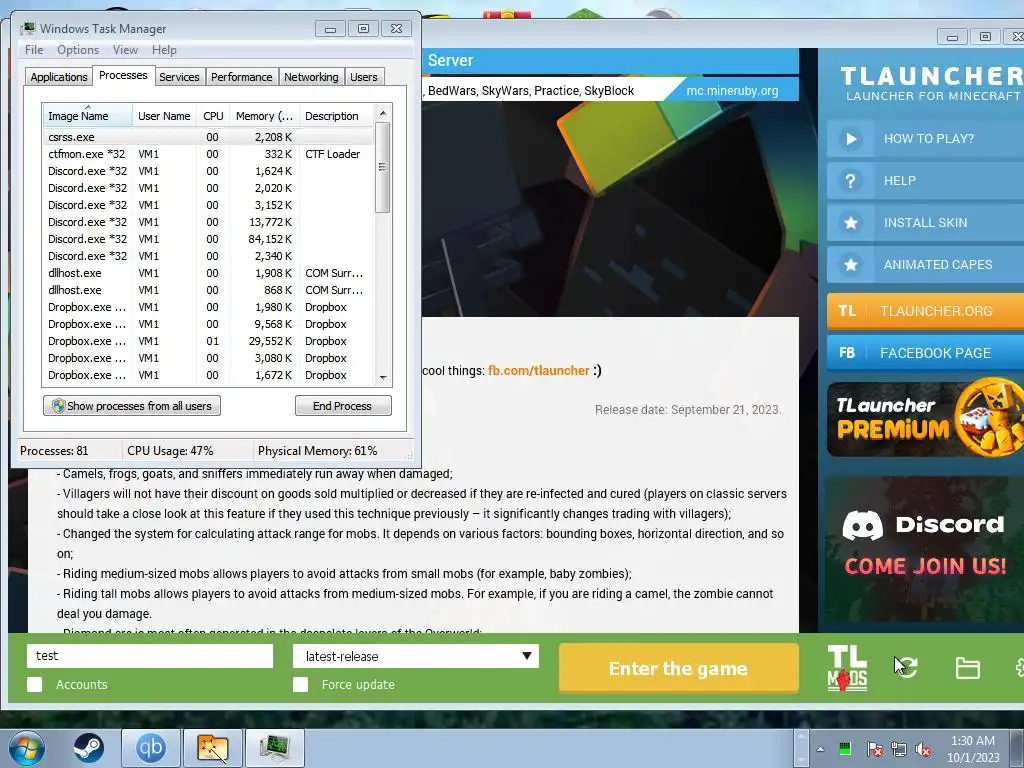Click the process list scroll up arrow
The image size is (1024, 768).
click(383, 113)
